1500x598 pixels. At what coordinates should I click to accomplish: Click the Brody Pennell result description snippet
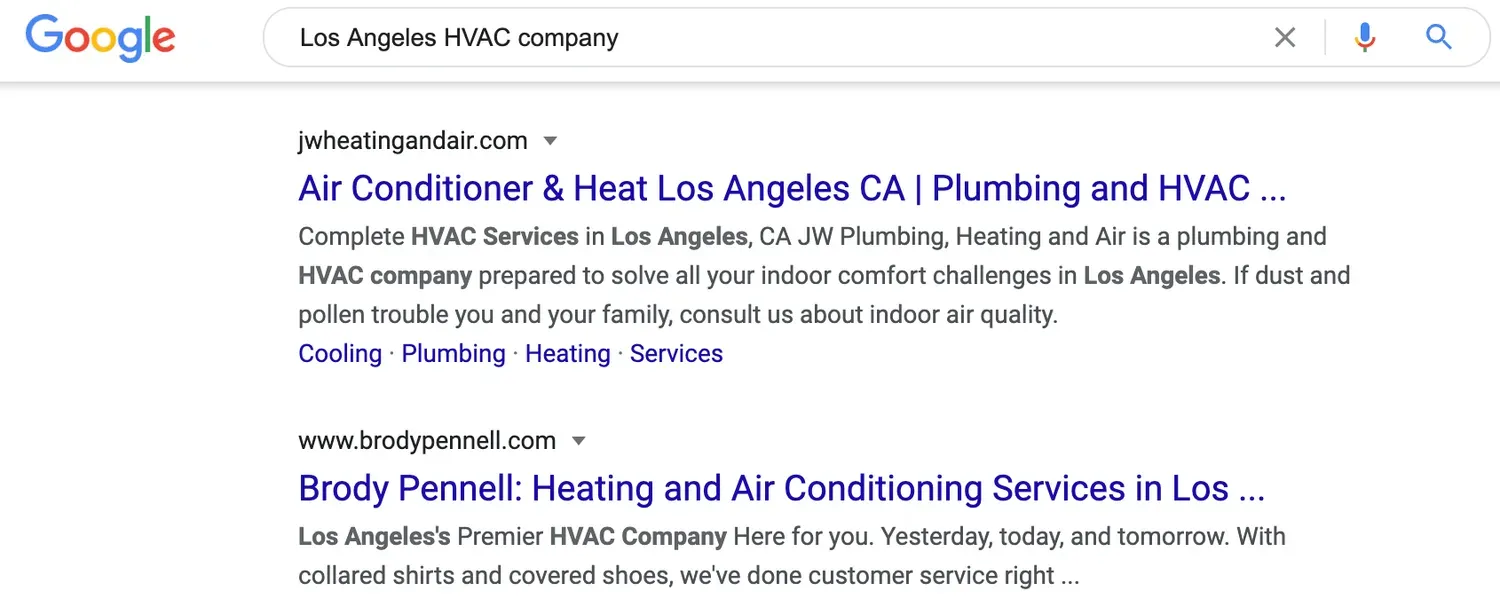point(790,556)
